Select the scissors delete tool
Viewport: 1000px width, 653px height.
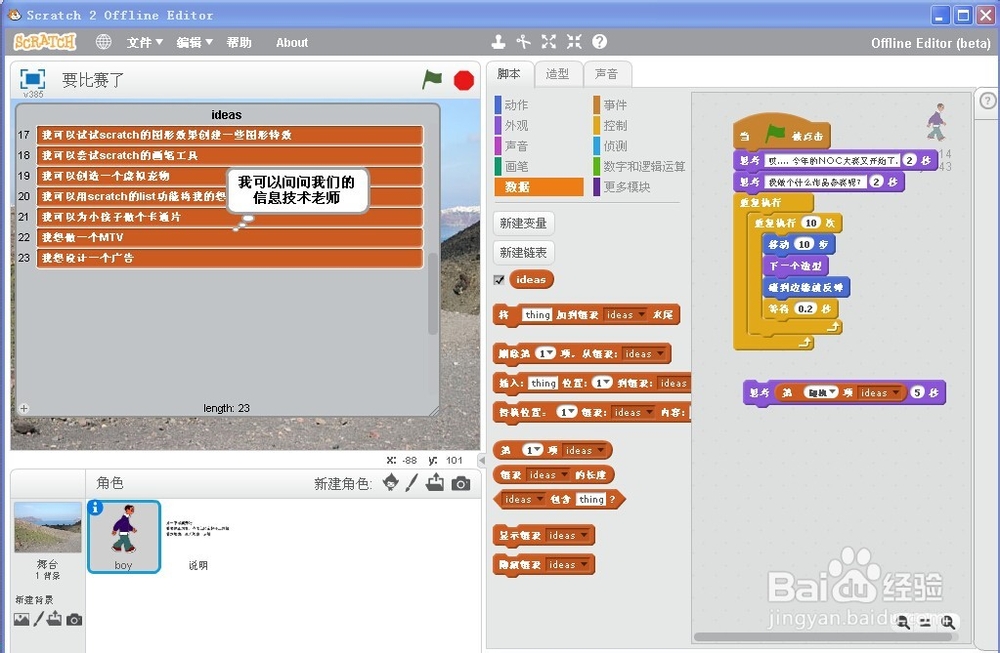[524, 42]
